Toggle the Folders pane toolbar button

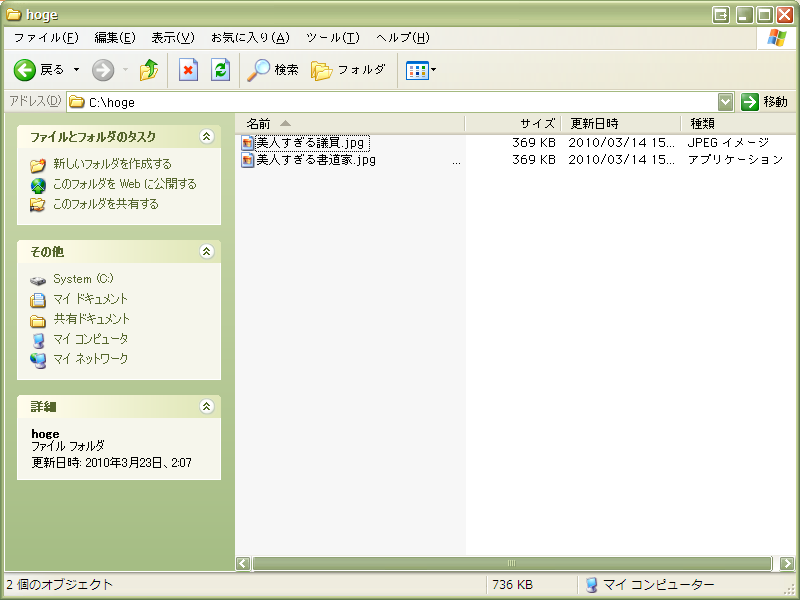(x=348, y=70)
